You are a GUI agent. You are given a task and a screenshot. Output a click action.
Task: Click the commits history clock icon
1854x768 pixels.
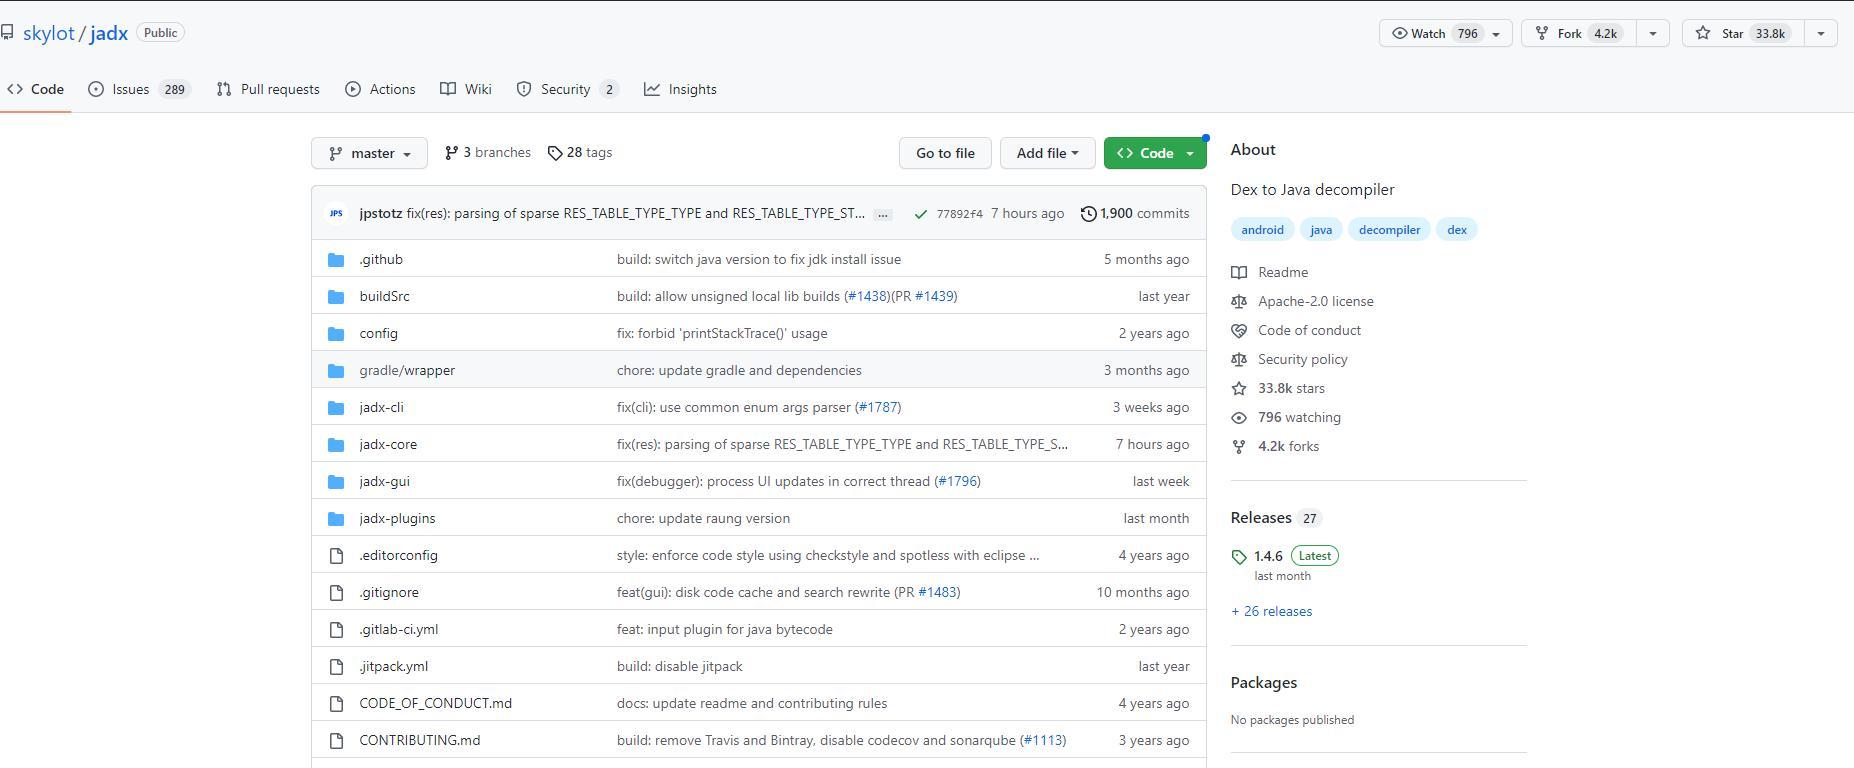1088,214
